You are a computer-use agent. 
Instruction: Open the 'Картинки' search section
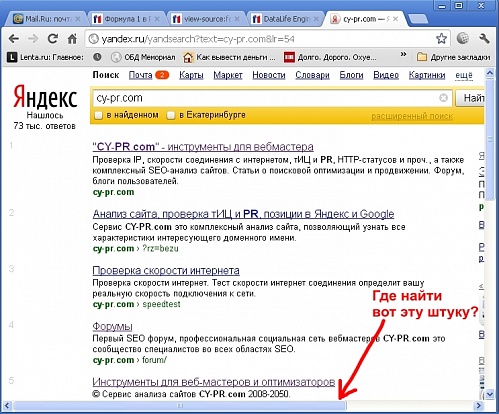coord(427,75)
